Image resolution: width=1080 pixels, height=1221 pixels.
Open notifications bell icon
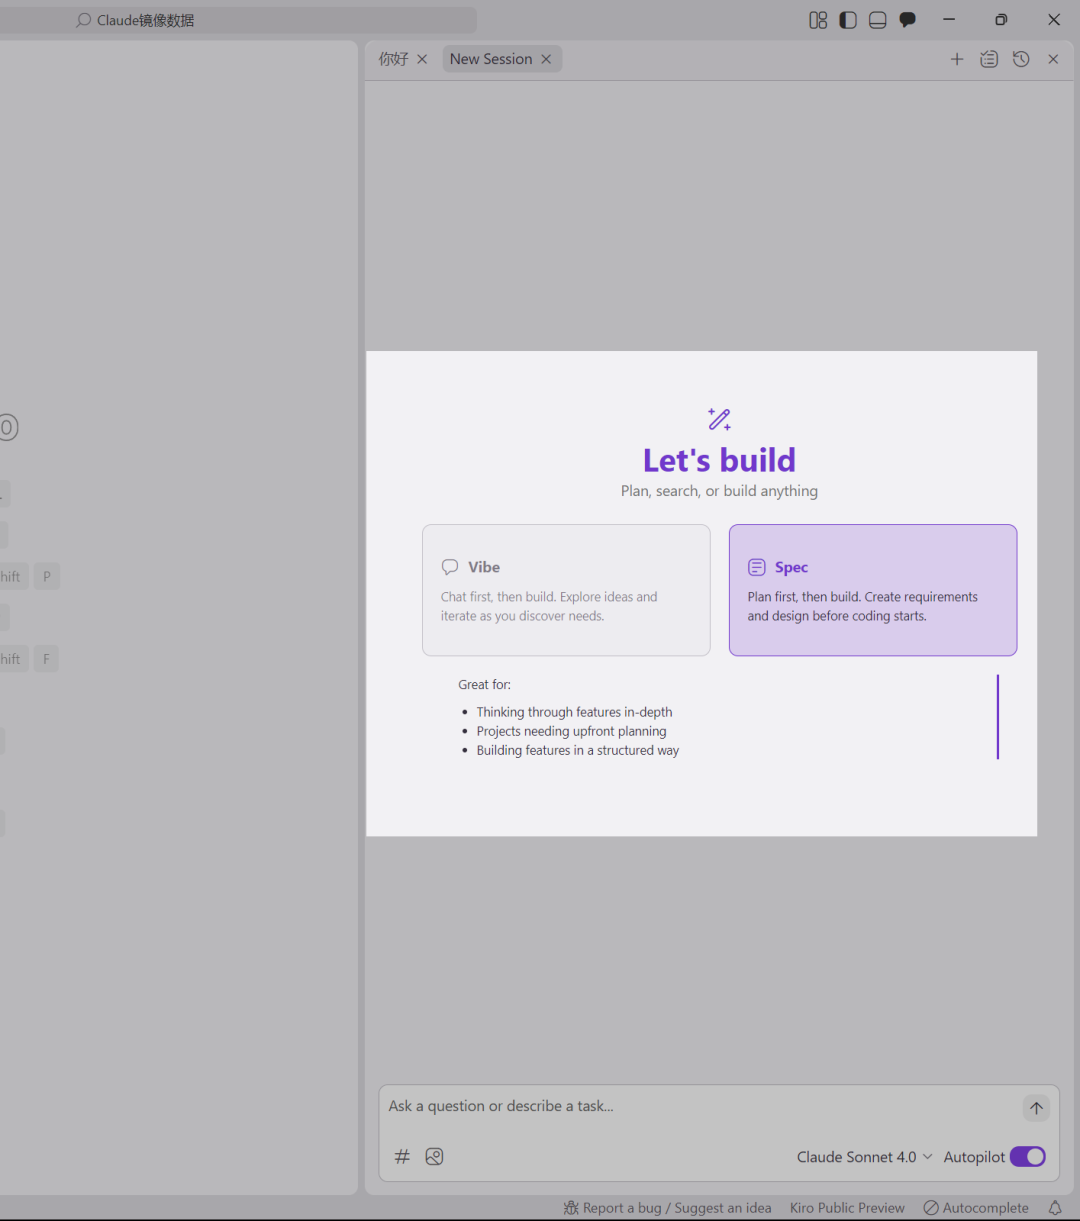click(x=1055, y=1208)
